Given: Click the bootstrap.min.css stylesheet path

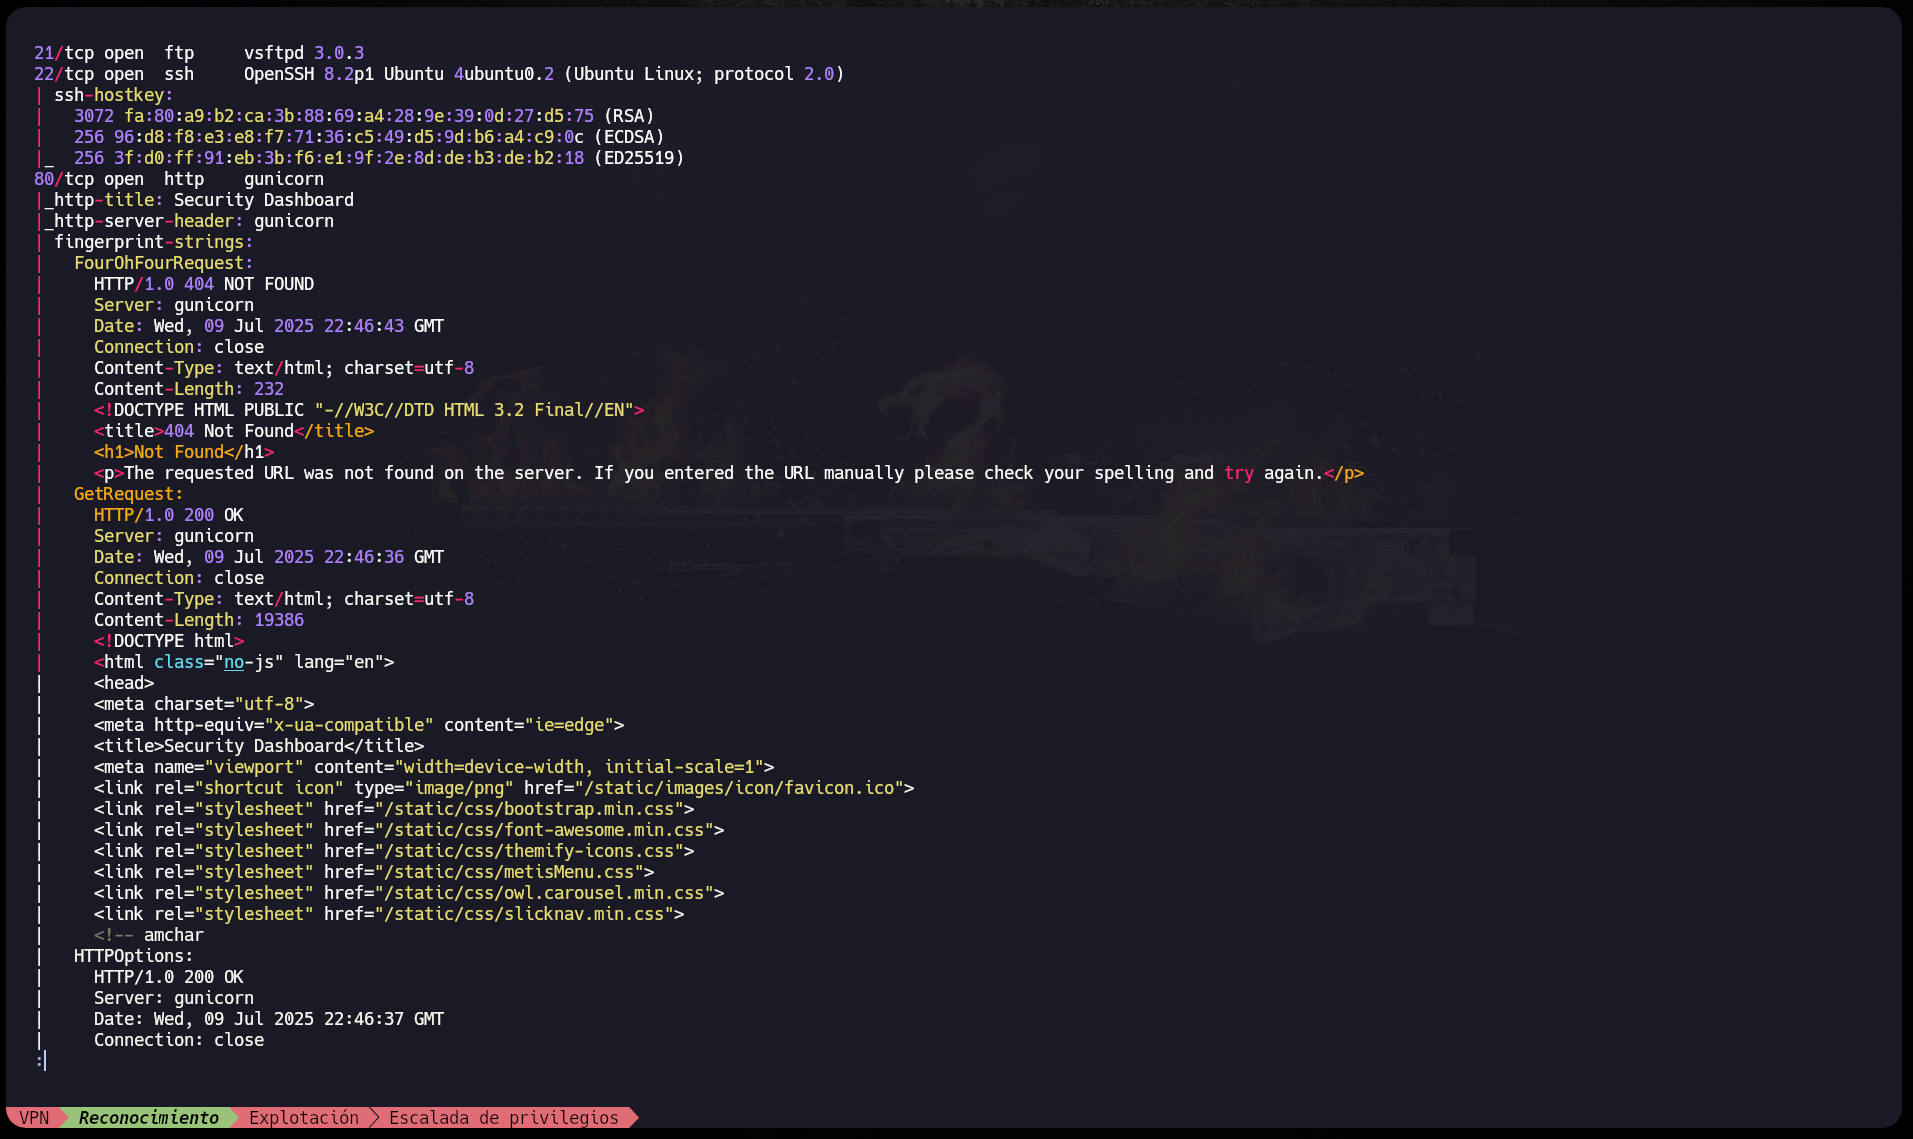Looking at the screenshot, I should tap(533, 809).
